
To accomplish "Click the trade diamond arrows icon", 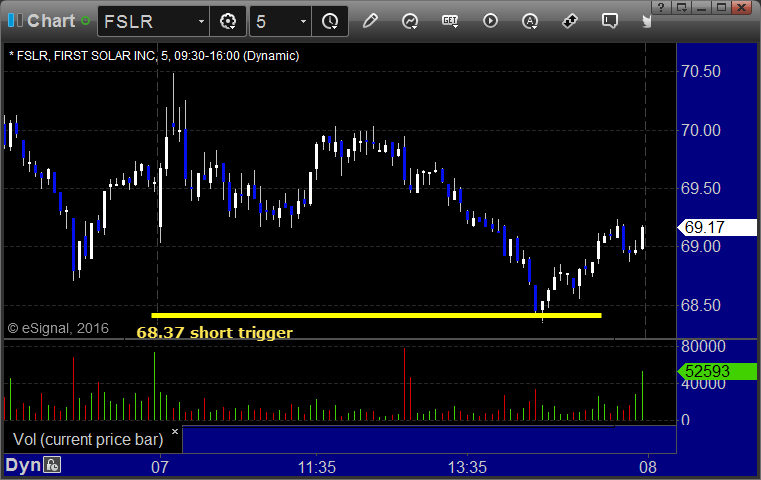I will pos(570,21).
